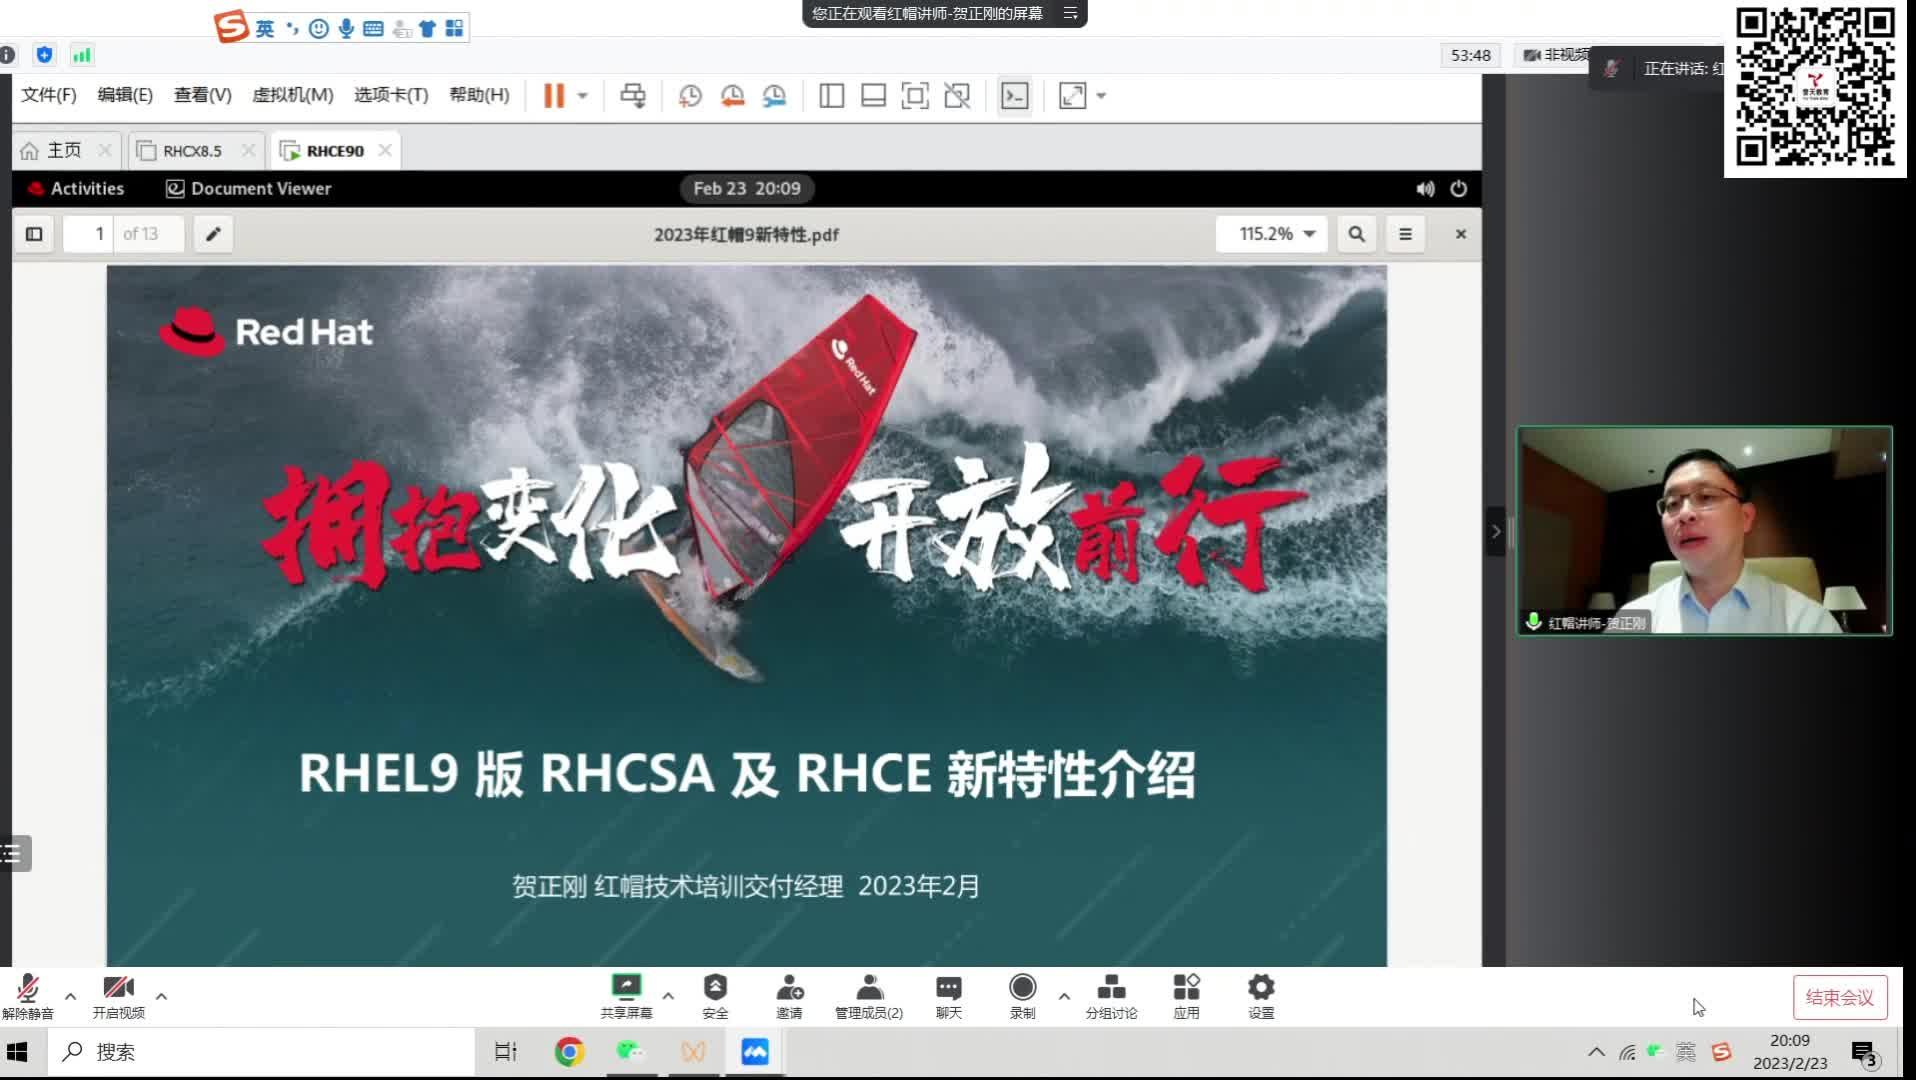Open the snapshot manager icon
1916x1080 pixels.
(x=775, y=96)
